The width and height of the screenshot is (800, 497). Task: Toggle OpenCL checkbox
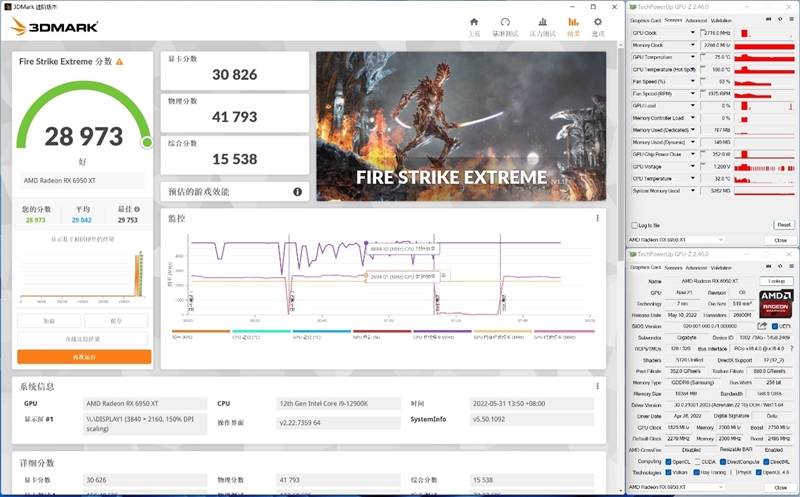coord(668,462)
